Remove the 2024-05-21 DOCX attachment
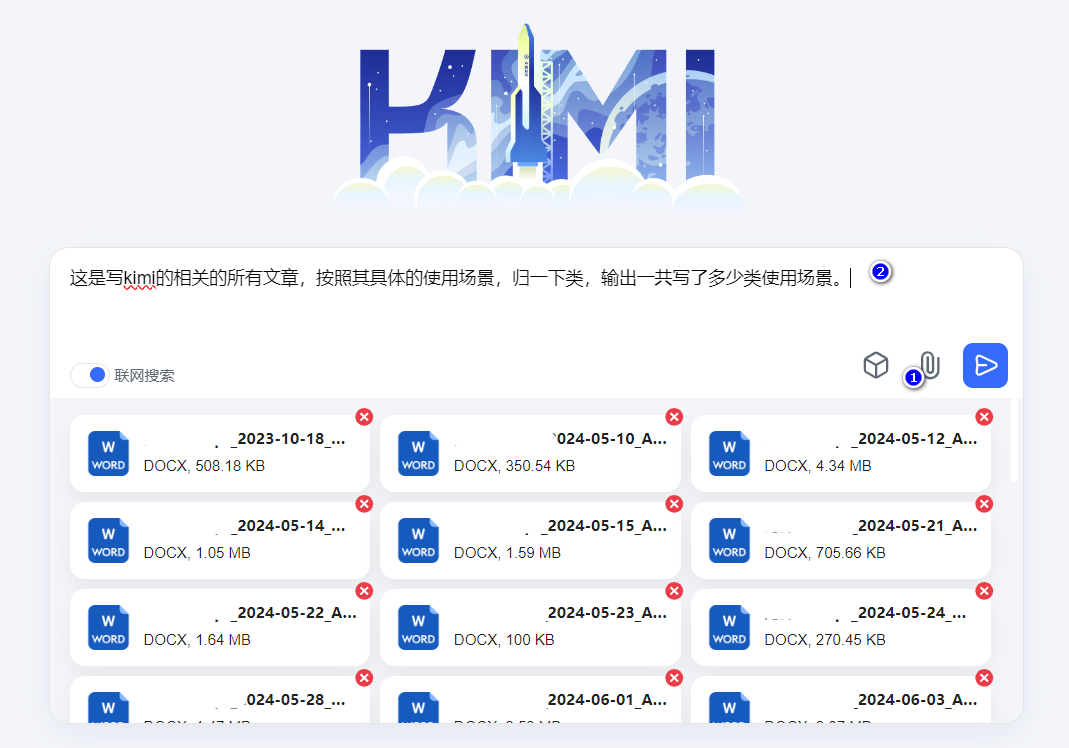Image resolution: width=1069 pixels, height=748 pixels. pos(984,504)
